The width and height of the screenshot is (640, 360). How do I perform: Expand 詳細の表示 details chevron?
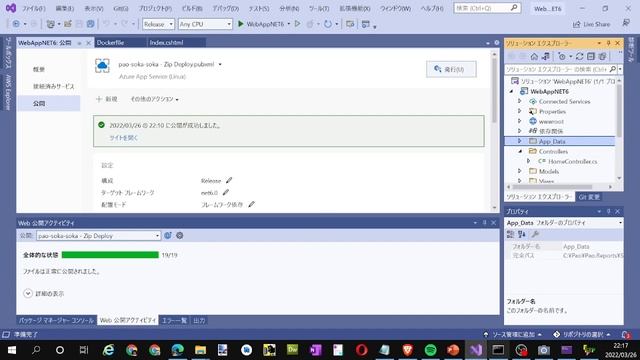coord(28,293)
